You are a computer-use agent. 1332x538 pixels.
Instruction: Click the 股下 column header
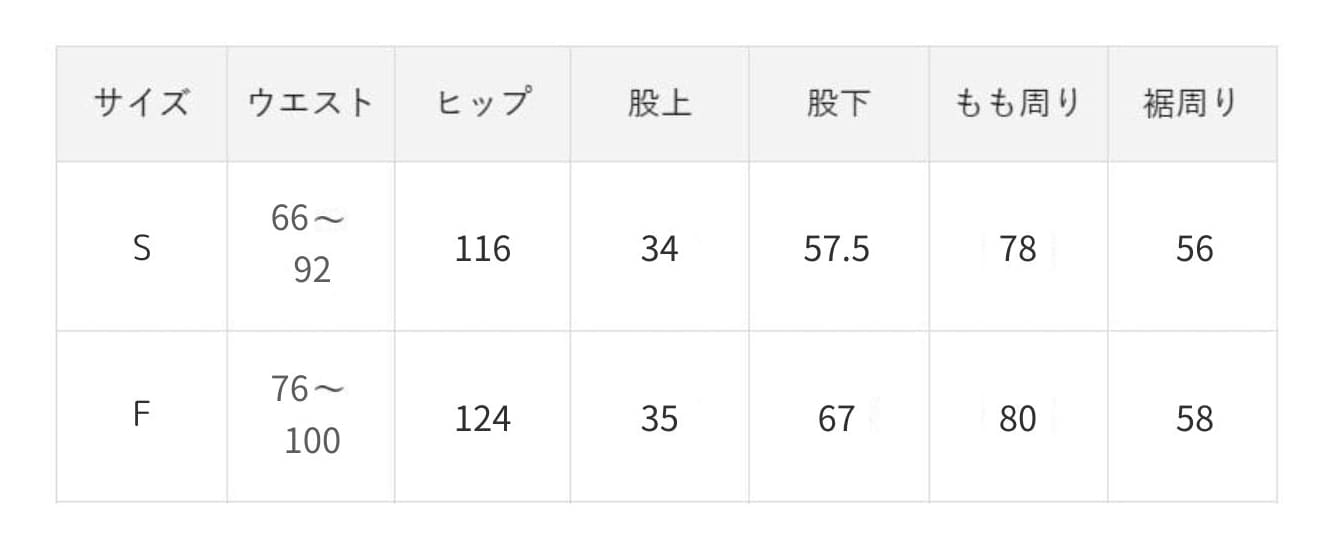coord(839,103)
